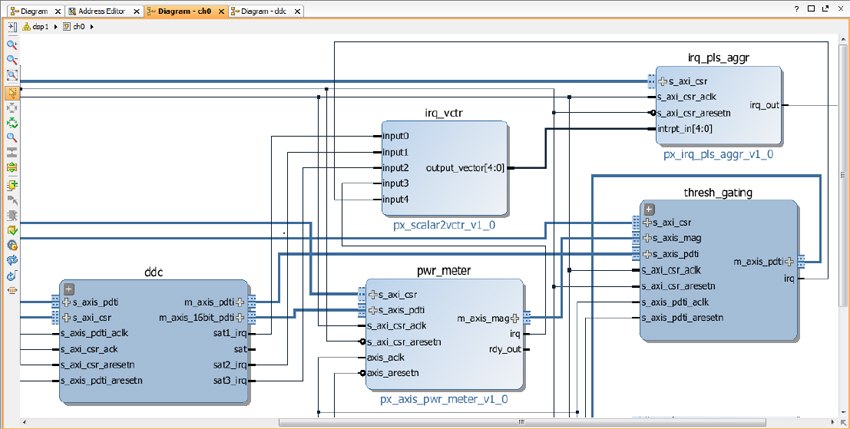The height and width of the screenshot is (429, 850).
Task: Click the bottom orange pin toolbar icon
Action: pyautogui.click(x=12, y=290)
